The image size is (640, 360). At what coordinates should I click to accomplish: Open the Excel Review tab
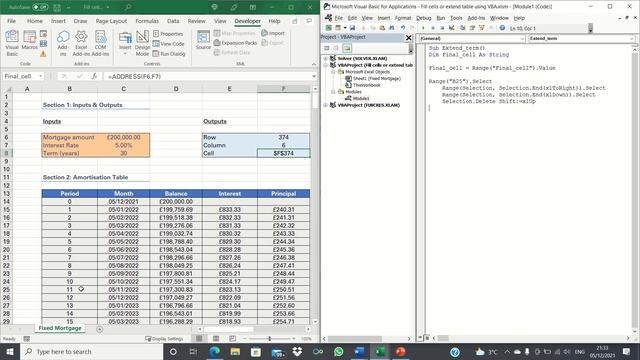pyautogui.click(x=196, y=21)
